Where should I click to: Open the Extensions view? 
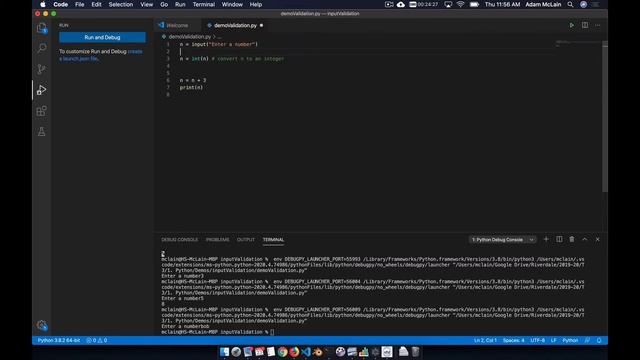42,111
